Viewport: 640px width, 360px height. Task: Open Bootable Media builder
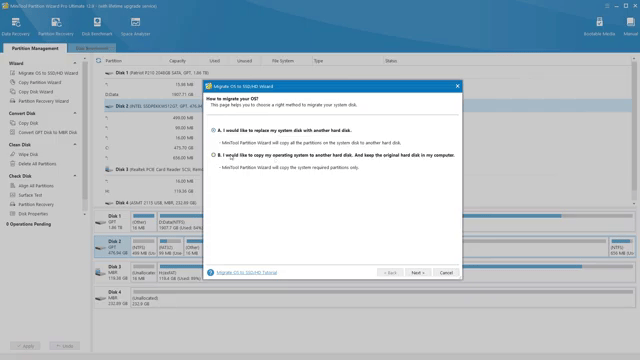pos(599,27)
